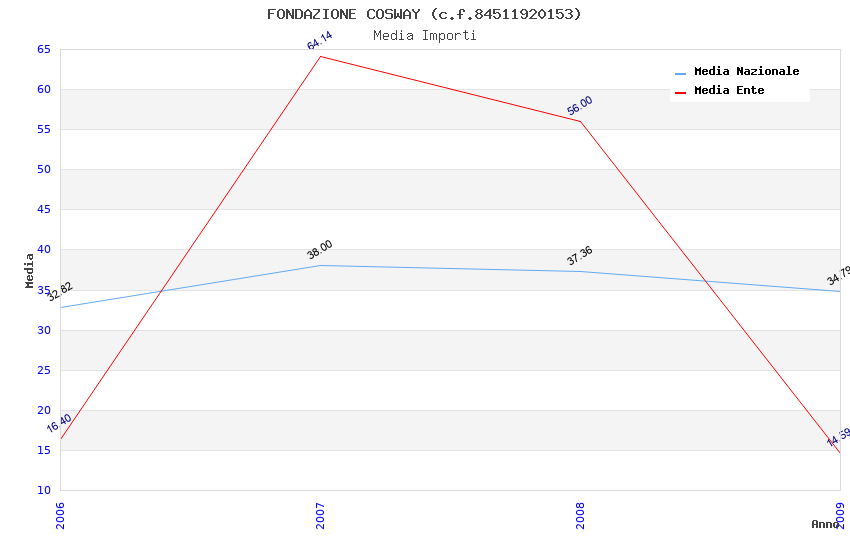Click the 32.82 data point label

point(60,292)
